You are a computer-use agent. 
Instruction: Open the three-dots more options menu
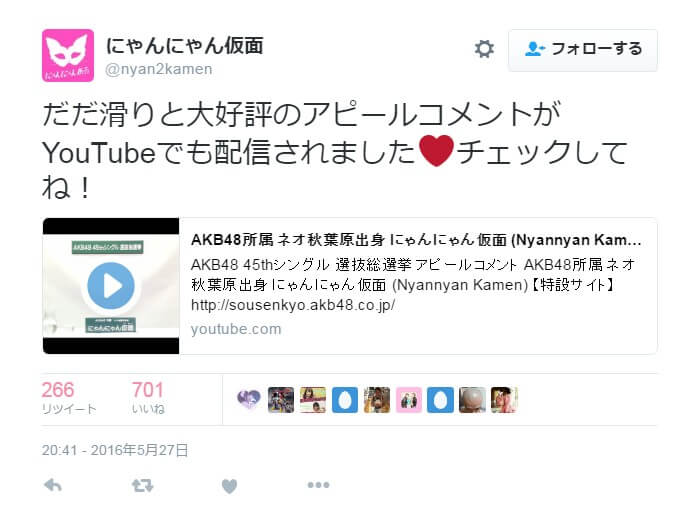point(318,485)
